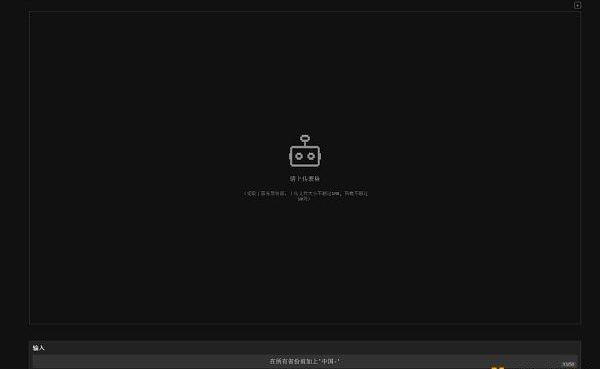Image resolution: width=600 pixels, height=369 pixels.
Task: Focus the input field containing '在所有省份前加上'
Action: [x=305, y=362]
